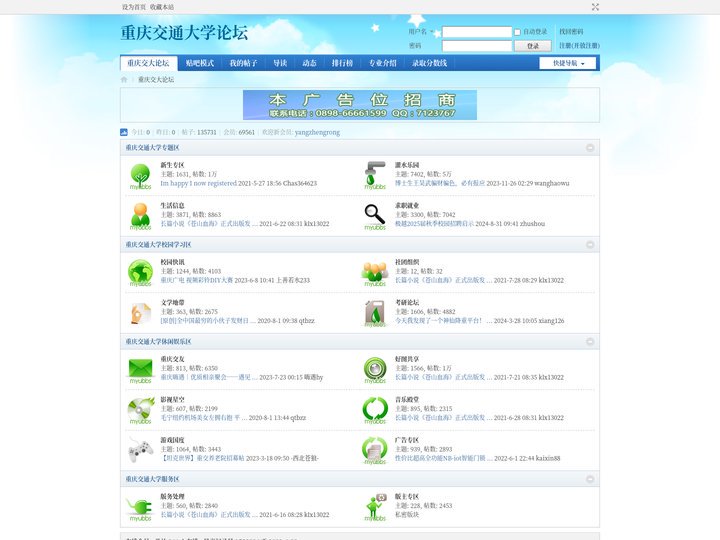Focus the 用户名 input field
Screen dimensions: 720x540
pos(477,32)
